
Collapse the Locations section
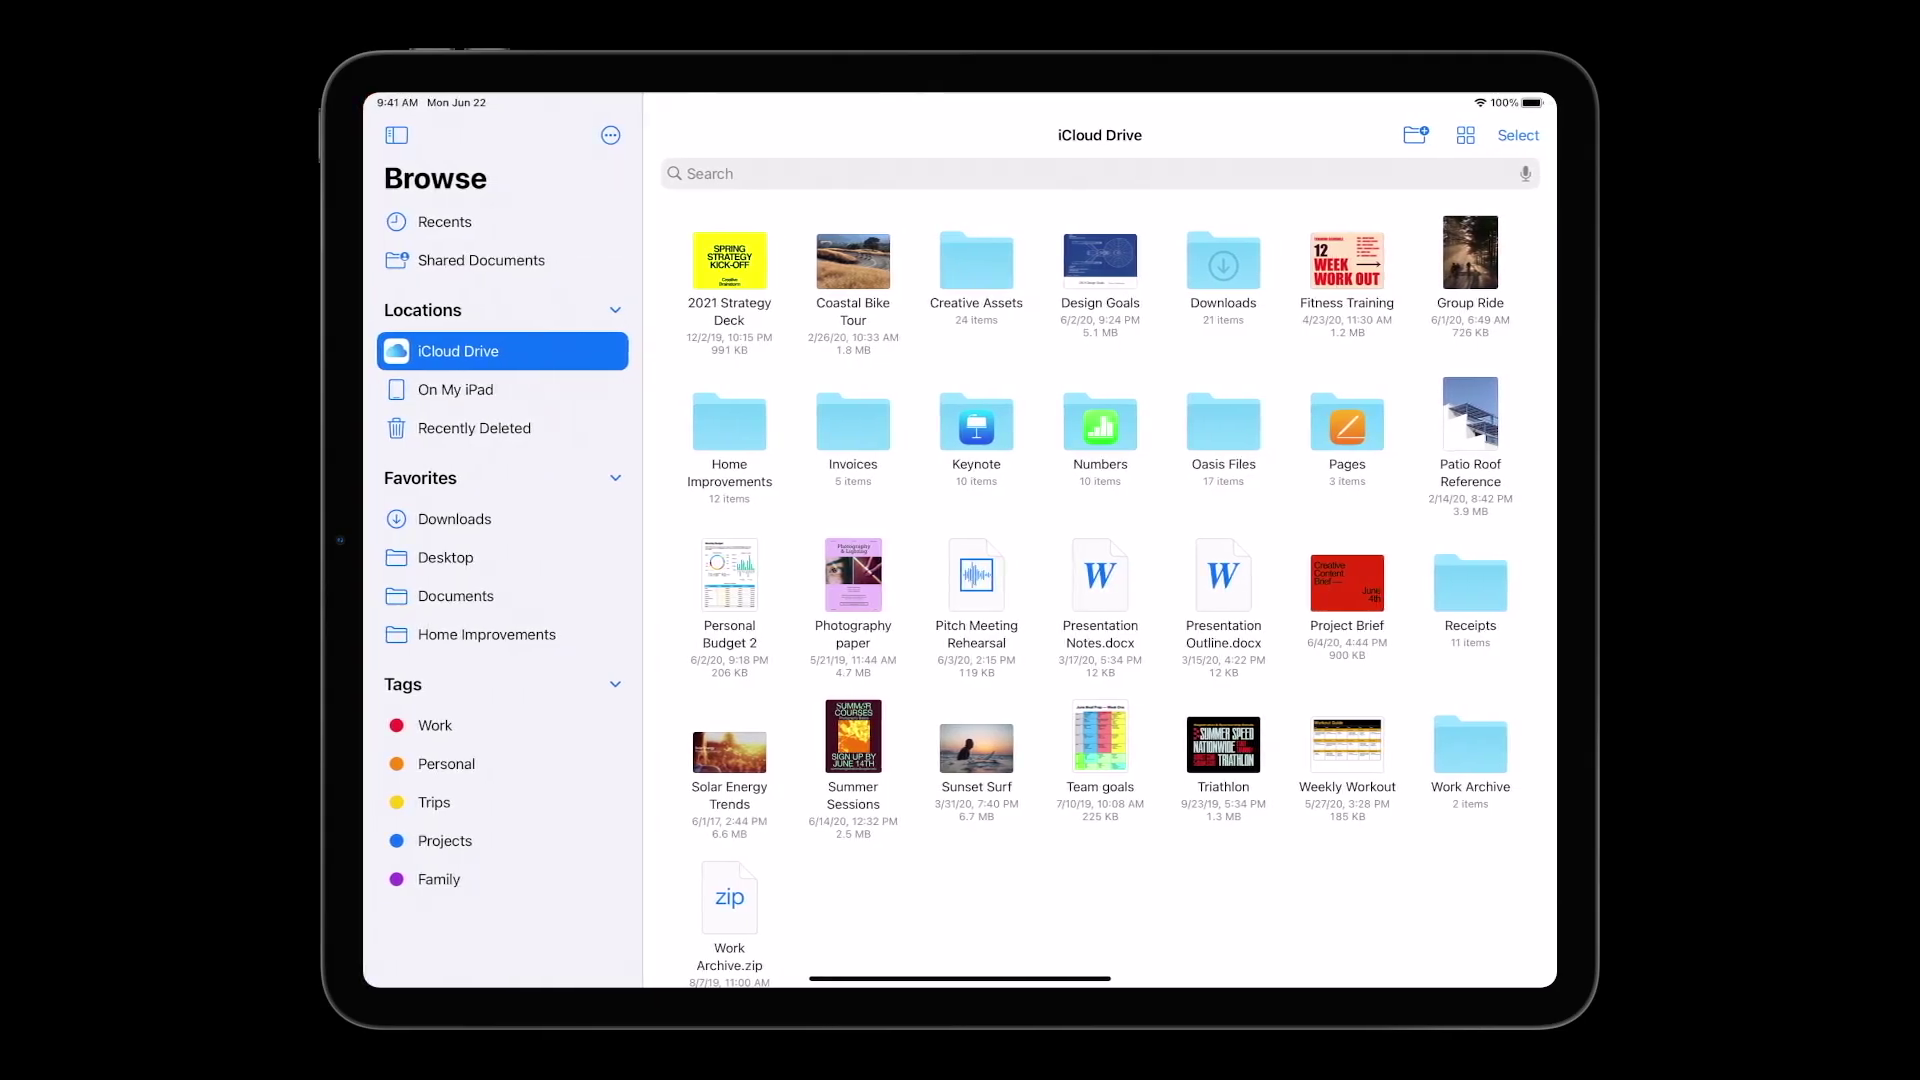click(x=616, y=310)
